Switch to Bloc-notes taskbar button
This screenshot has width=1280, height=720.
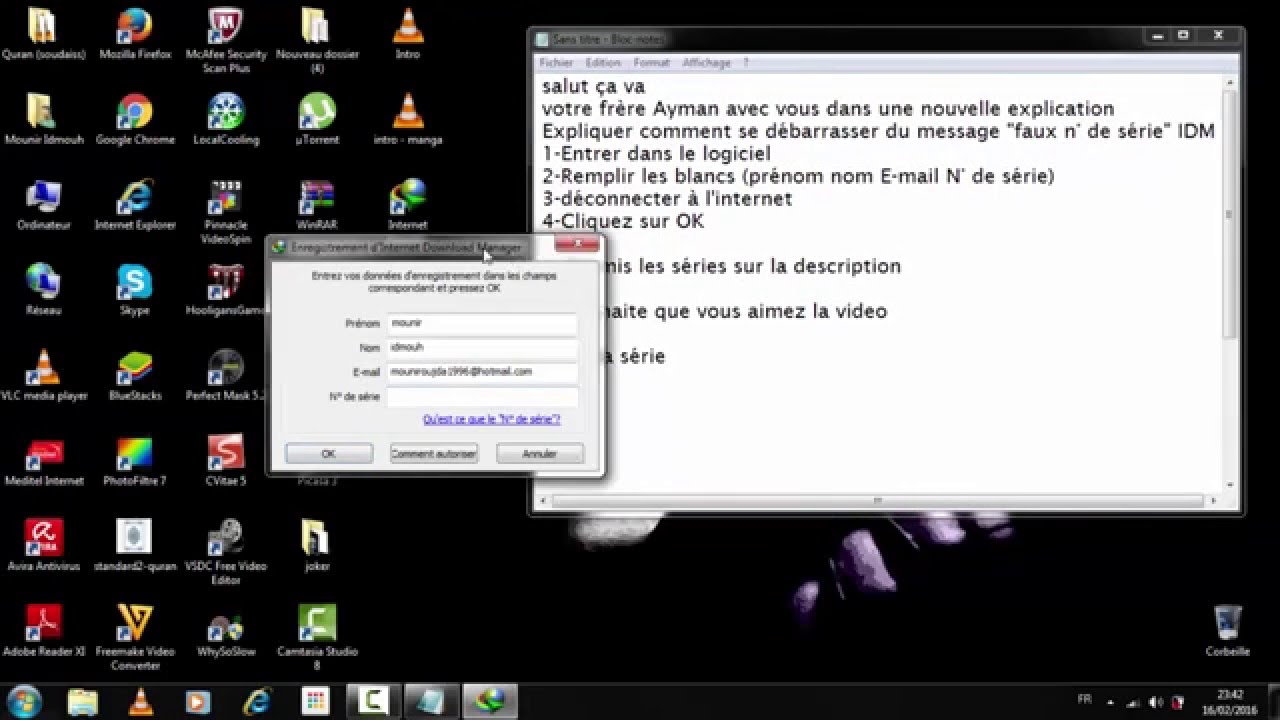(432, 700)
